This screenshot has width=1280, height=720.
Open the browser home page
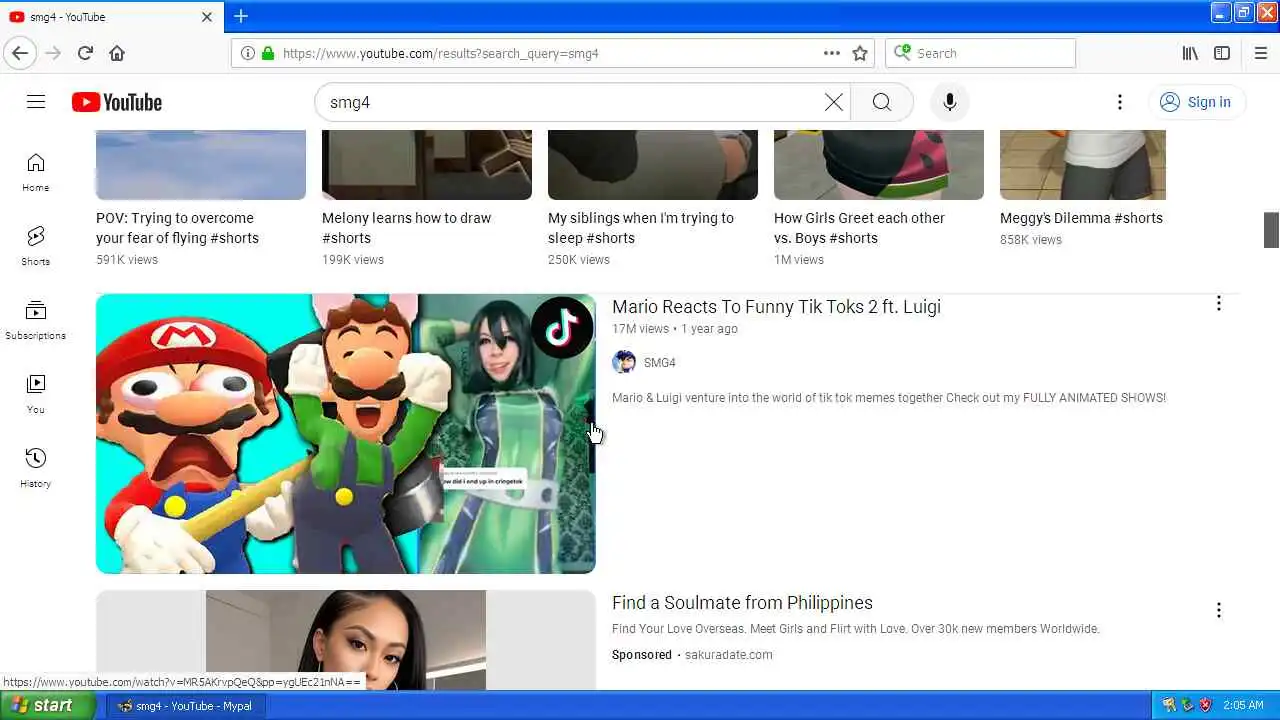[117, 53]
